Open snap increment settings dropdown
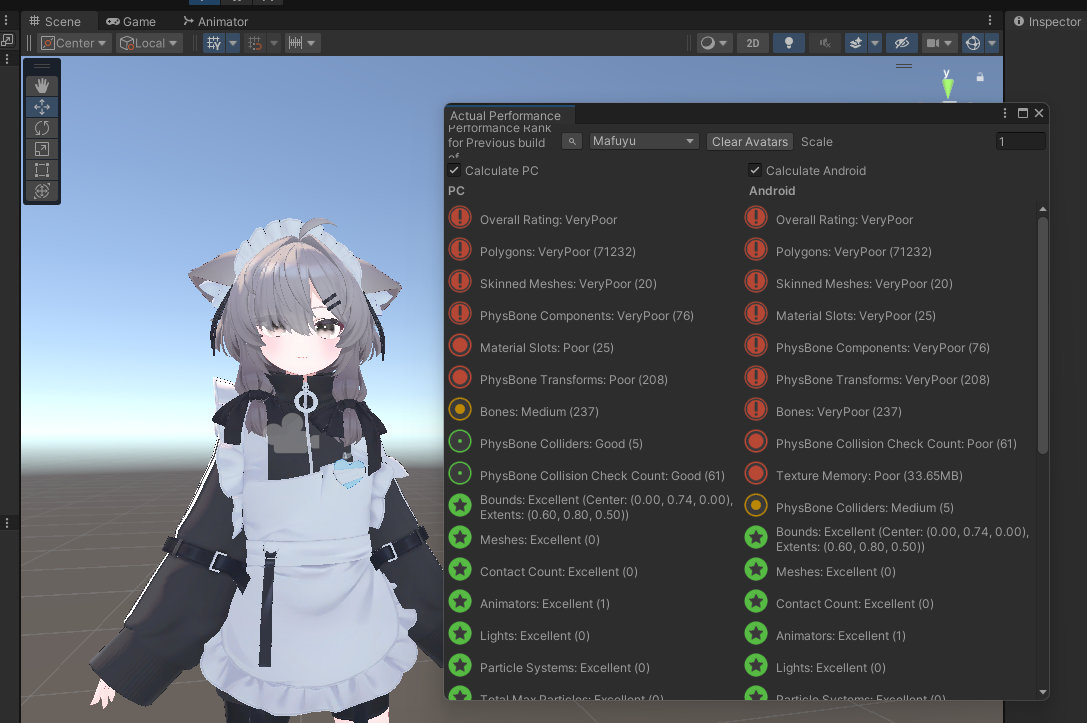This screenshot has height=723, width=1087. click(x=302, y=43)
